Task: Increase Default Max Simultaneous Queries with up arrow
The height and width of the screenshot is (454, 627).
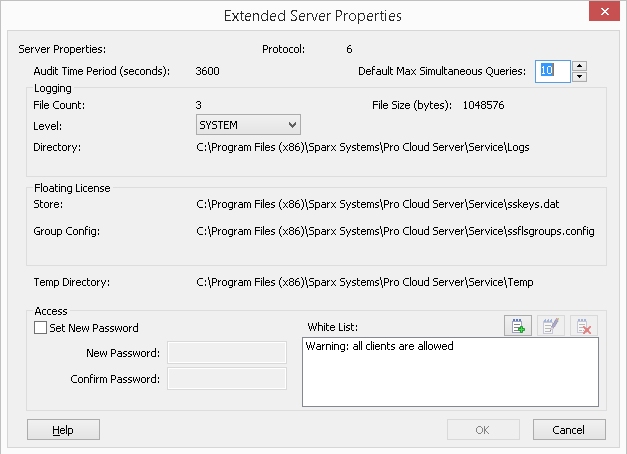Action: (x=580, y=66)
